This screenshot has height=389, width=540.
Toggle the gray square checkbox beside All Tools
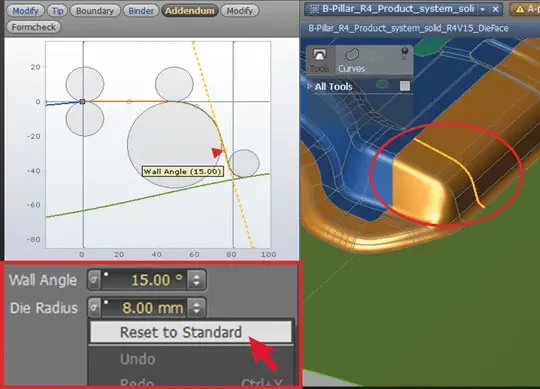(x=405, y=86)
